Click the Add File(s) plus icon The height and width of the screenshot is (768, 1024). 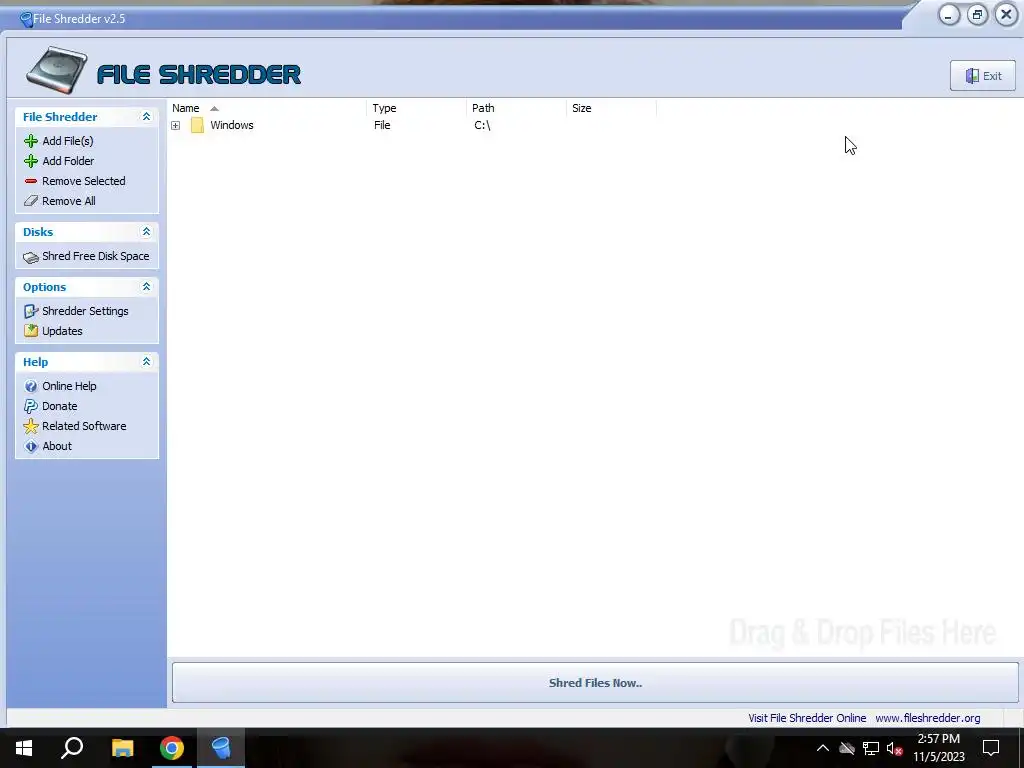click(31, 141)
